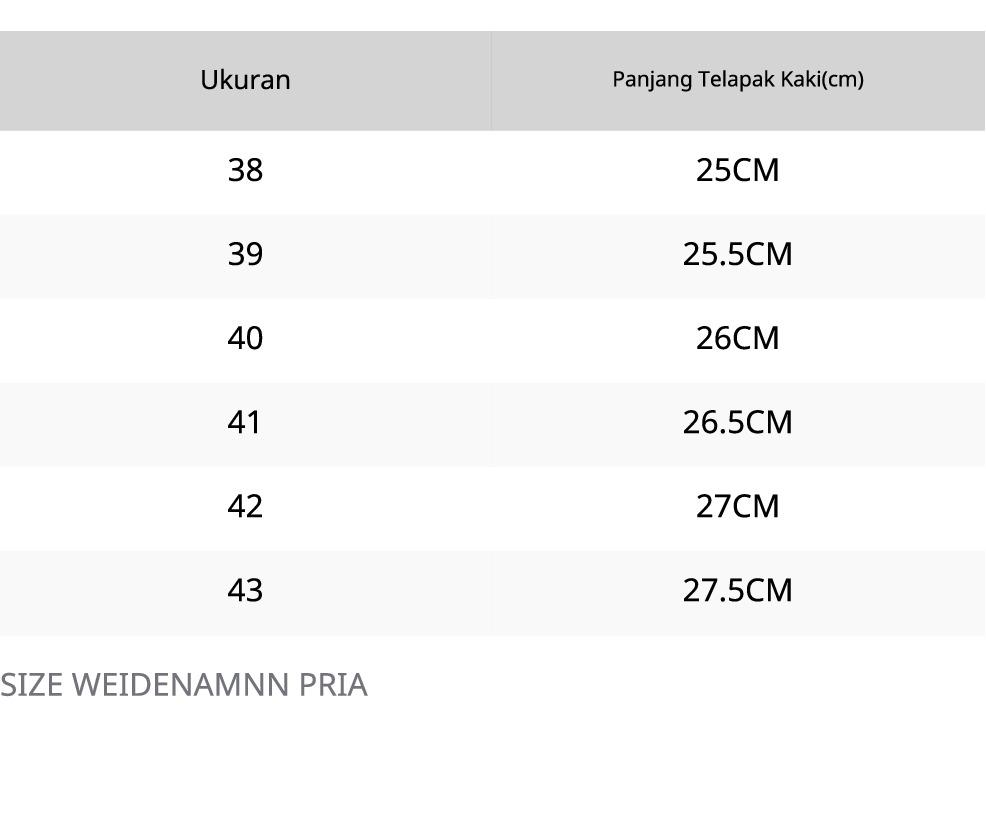986x826 pixels.
Task: Click the Panjang Telapak Kaki(cm) header
Action: [x=738, y=80]
